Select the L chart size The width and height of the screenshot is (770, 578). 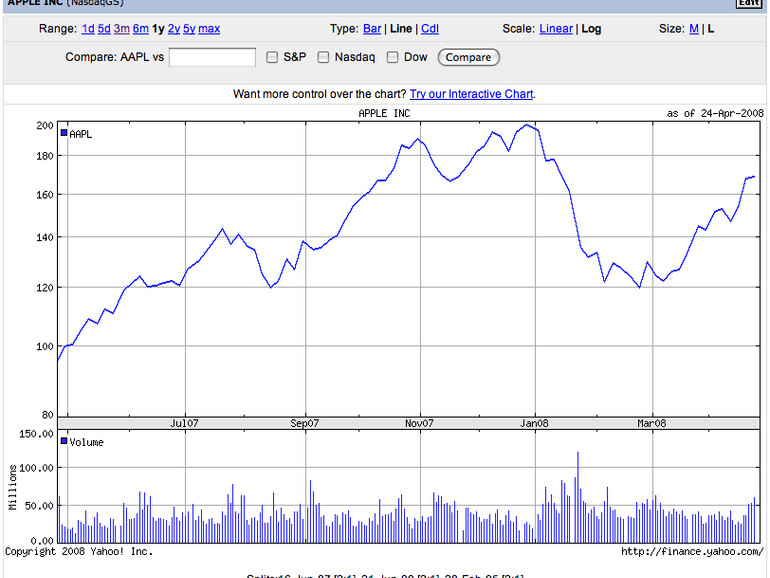pyautogui.click(x=711, y=29)
